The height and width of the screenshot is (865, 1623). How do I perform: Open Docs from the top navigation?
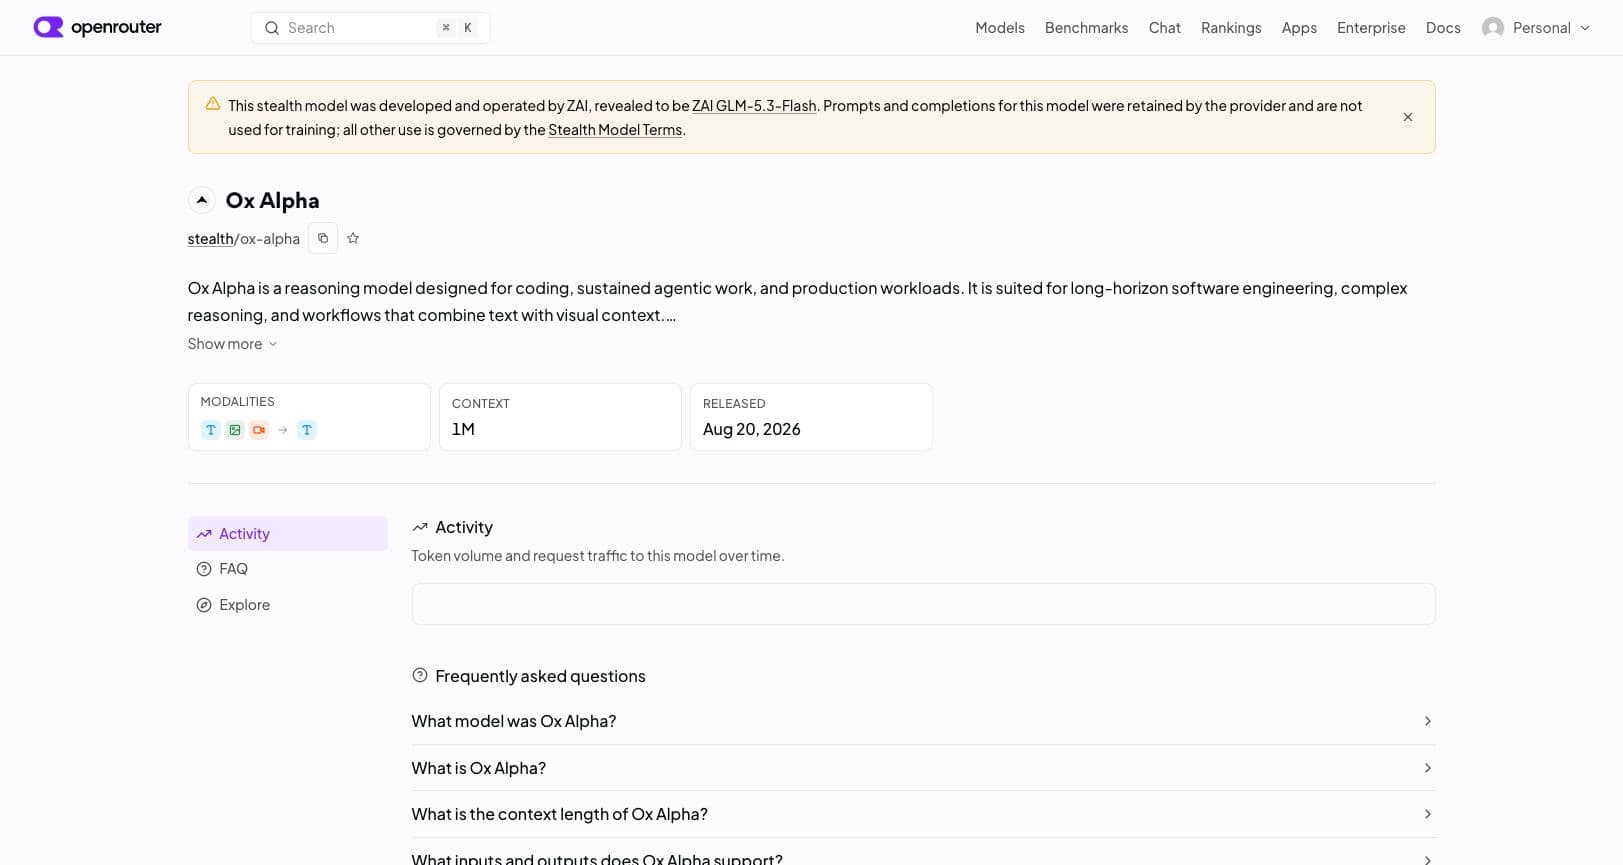click(x=1443, y=28)
